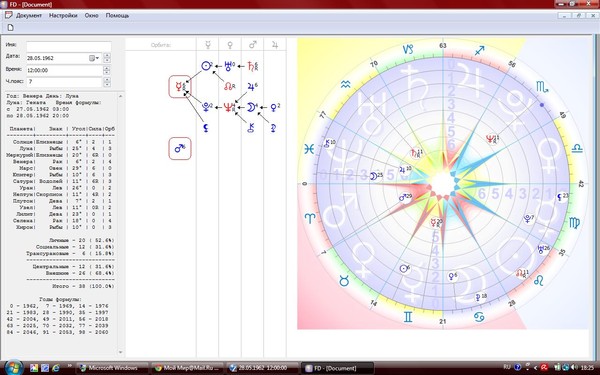Click the info panel scrollbar down arrow

(x=120, y=352)
